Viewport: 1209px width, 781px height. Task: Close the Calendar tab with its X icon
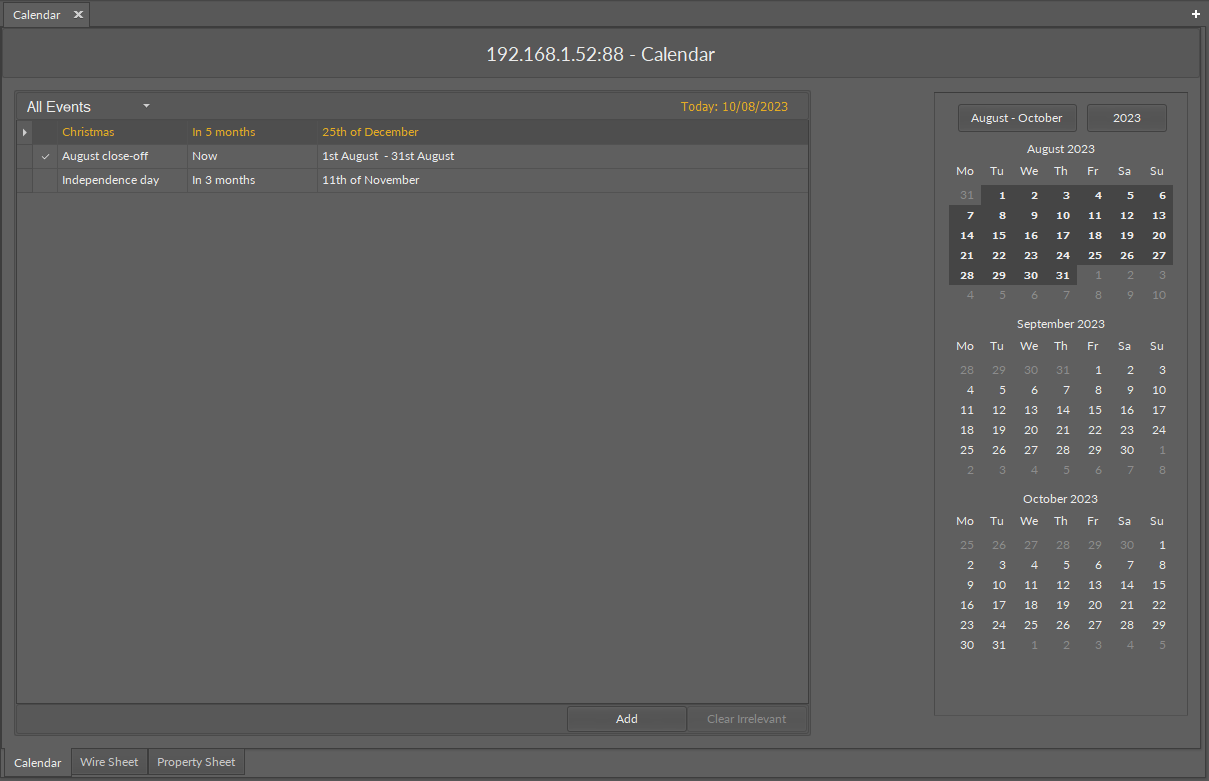[78, 15]
